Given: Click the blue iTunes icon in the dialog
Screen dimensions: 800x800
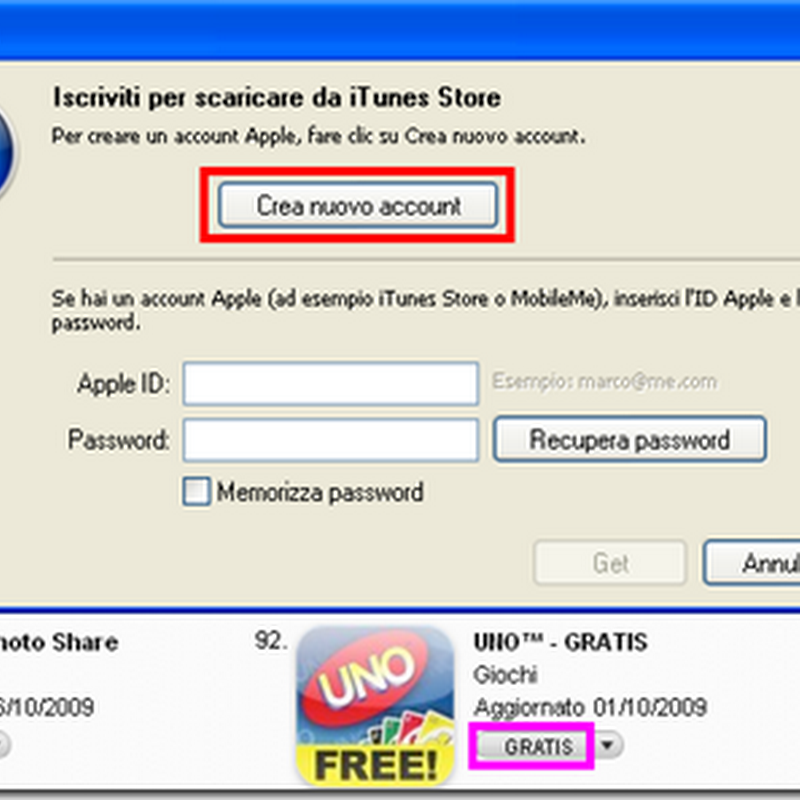Looking at the screenshot, I should click(x=7, y=152).
